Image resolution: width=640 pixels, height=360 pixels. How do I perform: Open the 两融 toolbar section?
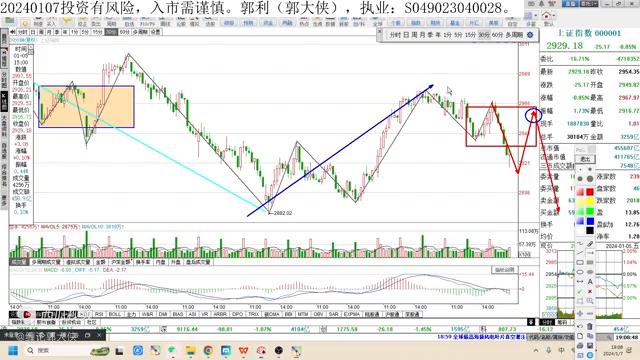[288, 23]
